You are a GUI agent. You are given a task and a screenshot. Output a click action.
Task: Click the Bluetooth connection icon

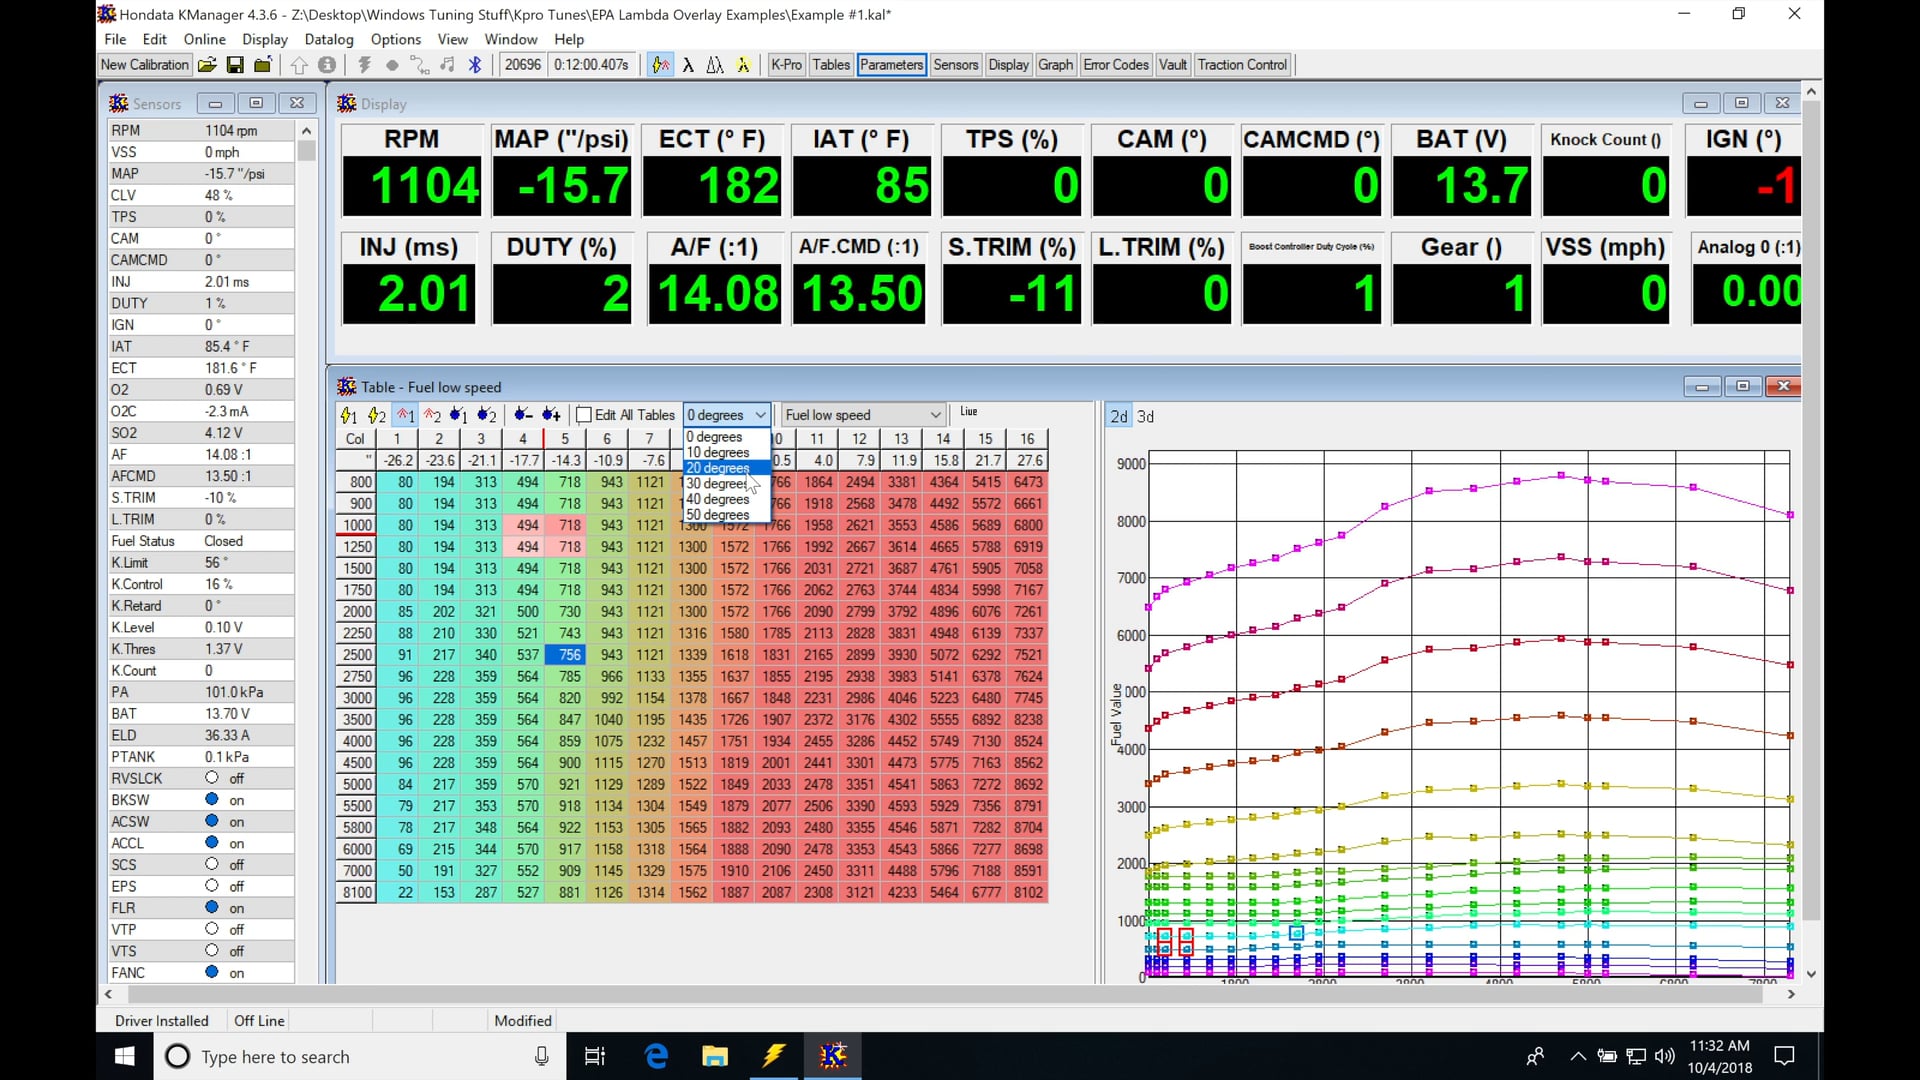pyautogui.click(x=476, y=64)
